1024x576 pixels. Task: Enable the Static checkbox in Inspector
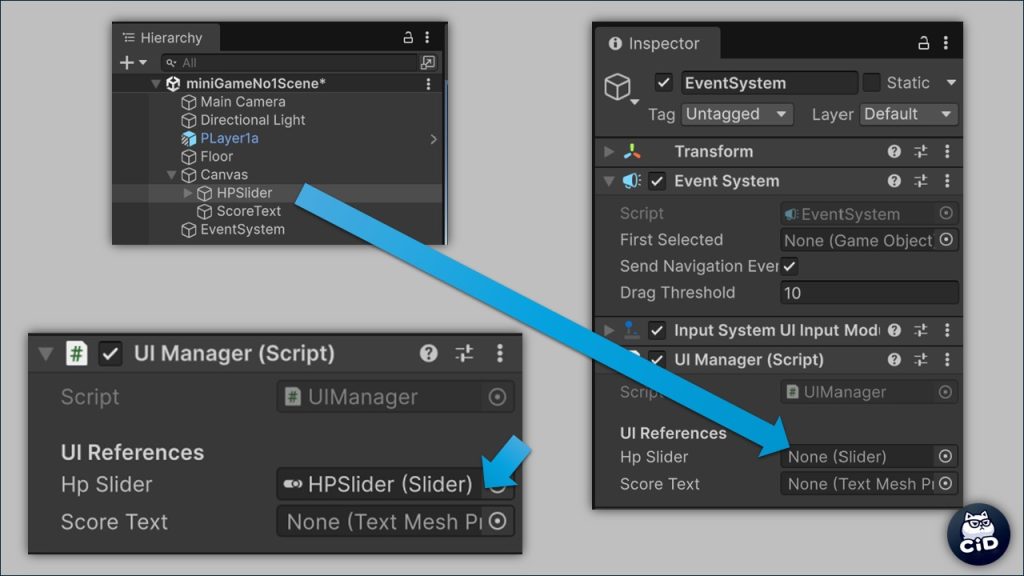point(872,83)
